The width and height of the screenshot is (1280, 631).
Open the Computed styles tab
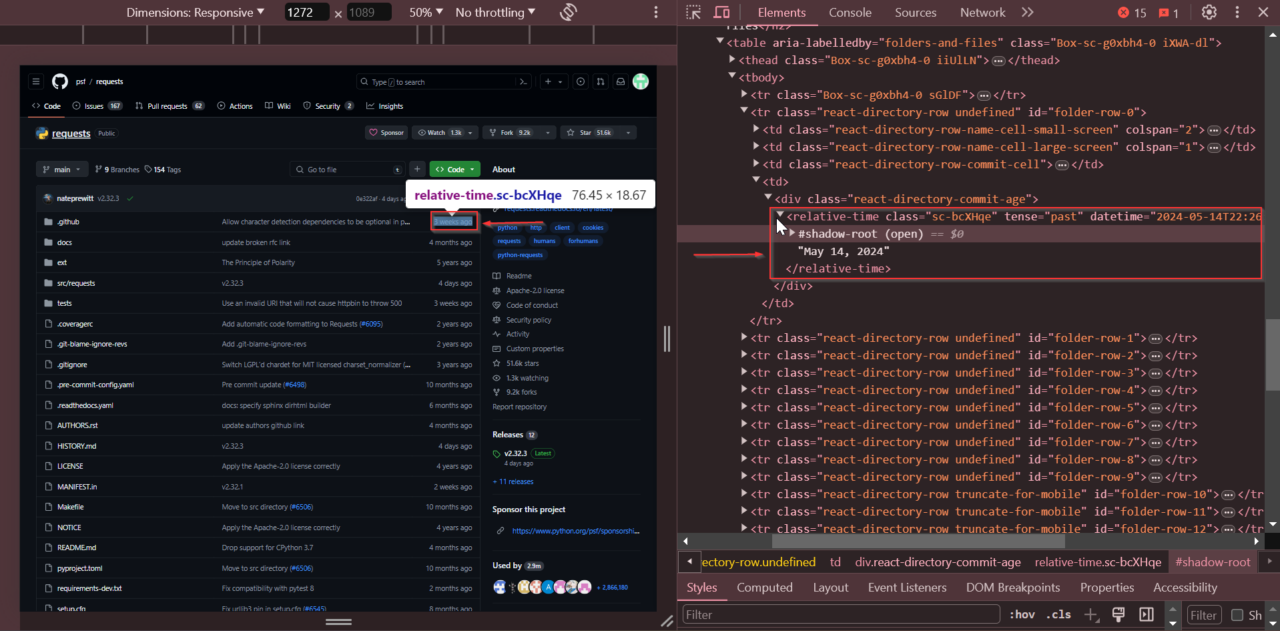764,587
